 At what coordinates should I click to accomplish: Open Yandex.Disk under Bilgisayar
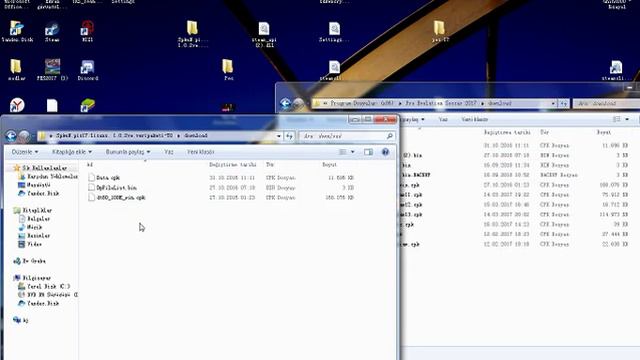point(39,303)
